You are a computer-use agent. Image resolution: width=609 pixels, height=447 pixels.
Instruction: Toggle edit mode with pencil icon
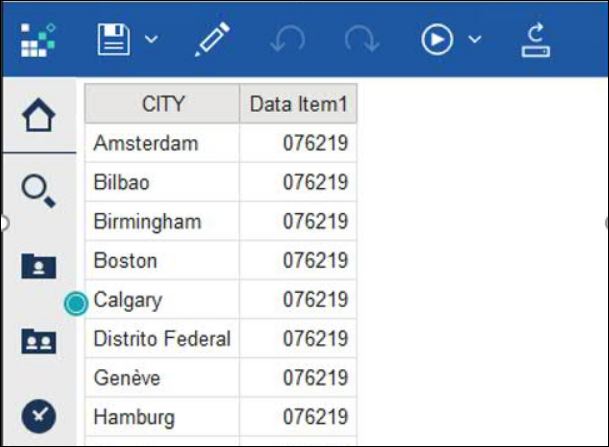tap(212, 40)
